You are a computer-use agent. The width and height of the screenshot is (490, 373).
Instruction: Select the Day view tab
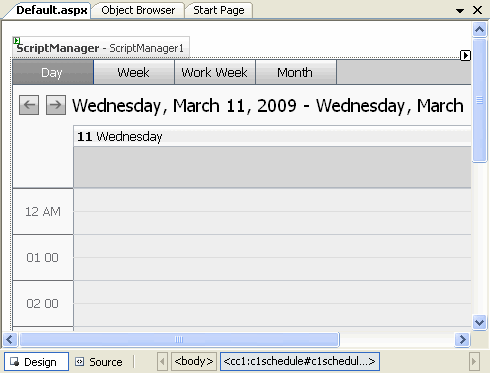click(x=53, y=72)
